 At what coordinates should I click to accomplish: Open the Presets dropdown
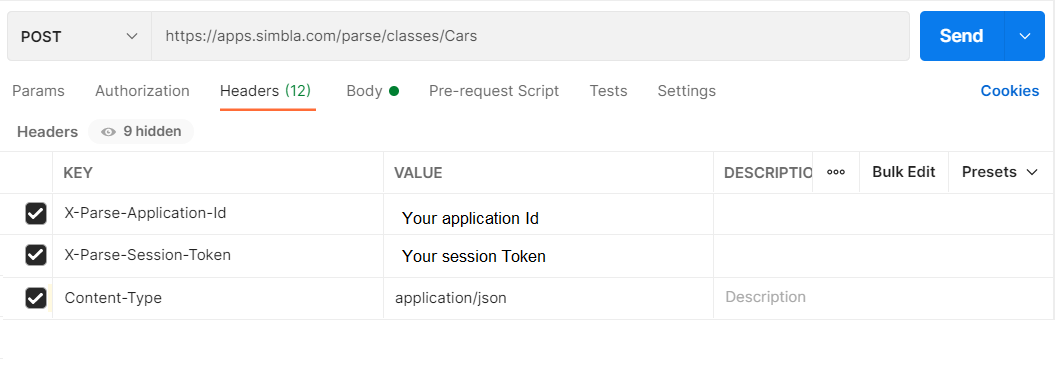tap(999, 172)
